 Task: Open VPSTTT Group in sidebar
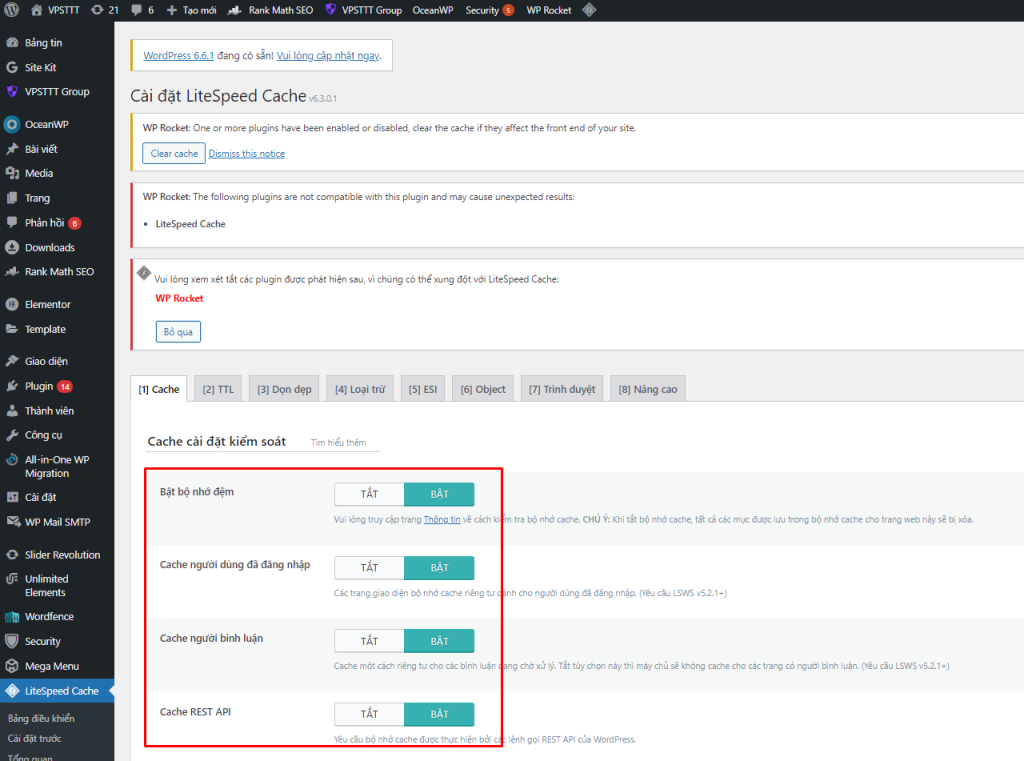[57, 91]
